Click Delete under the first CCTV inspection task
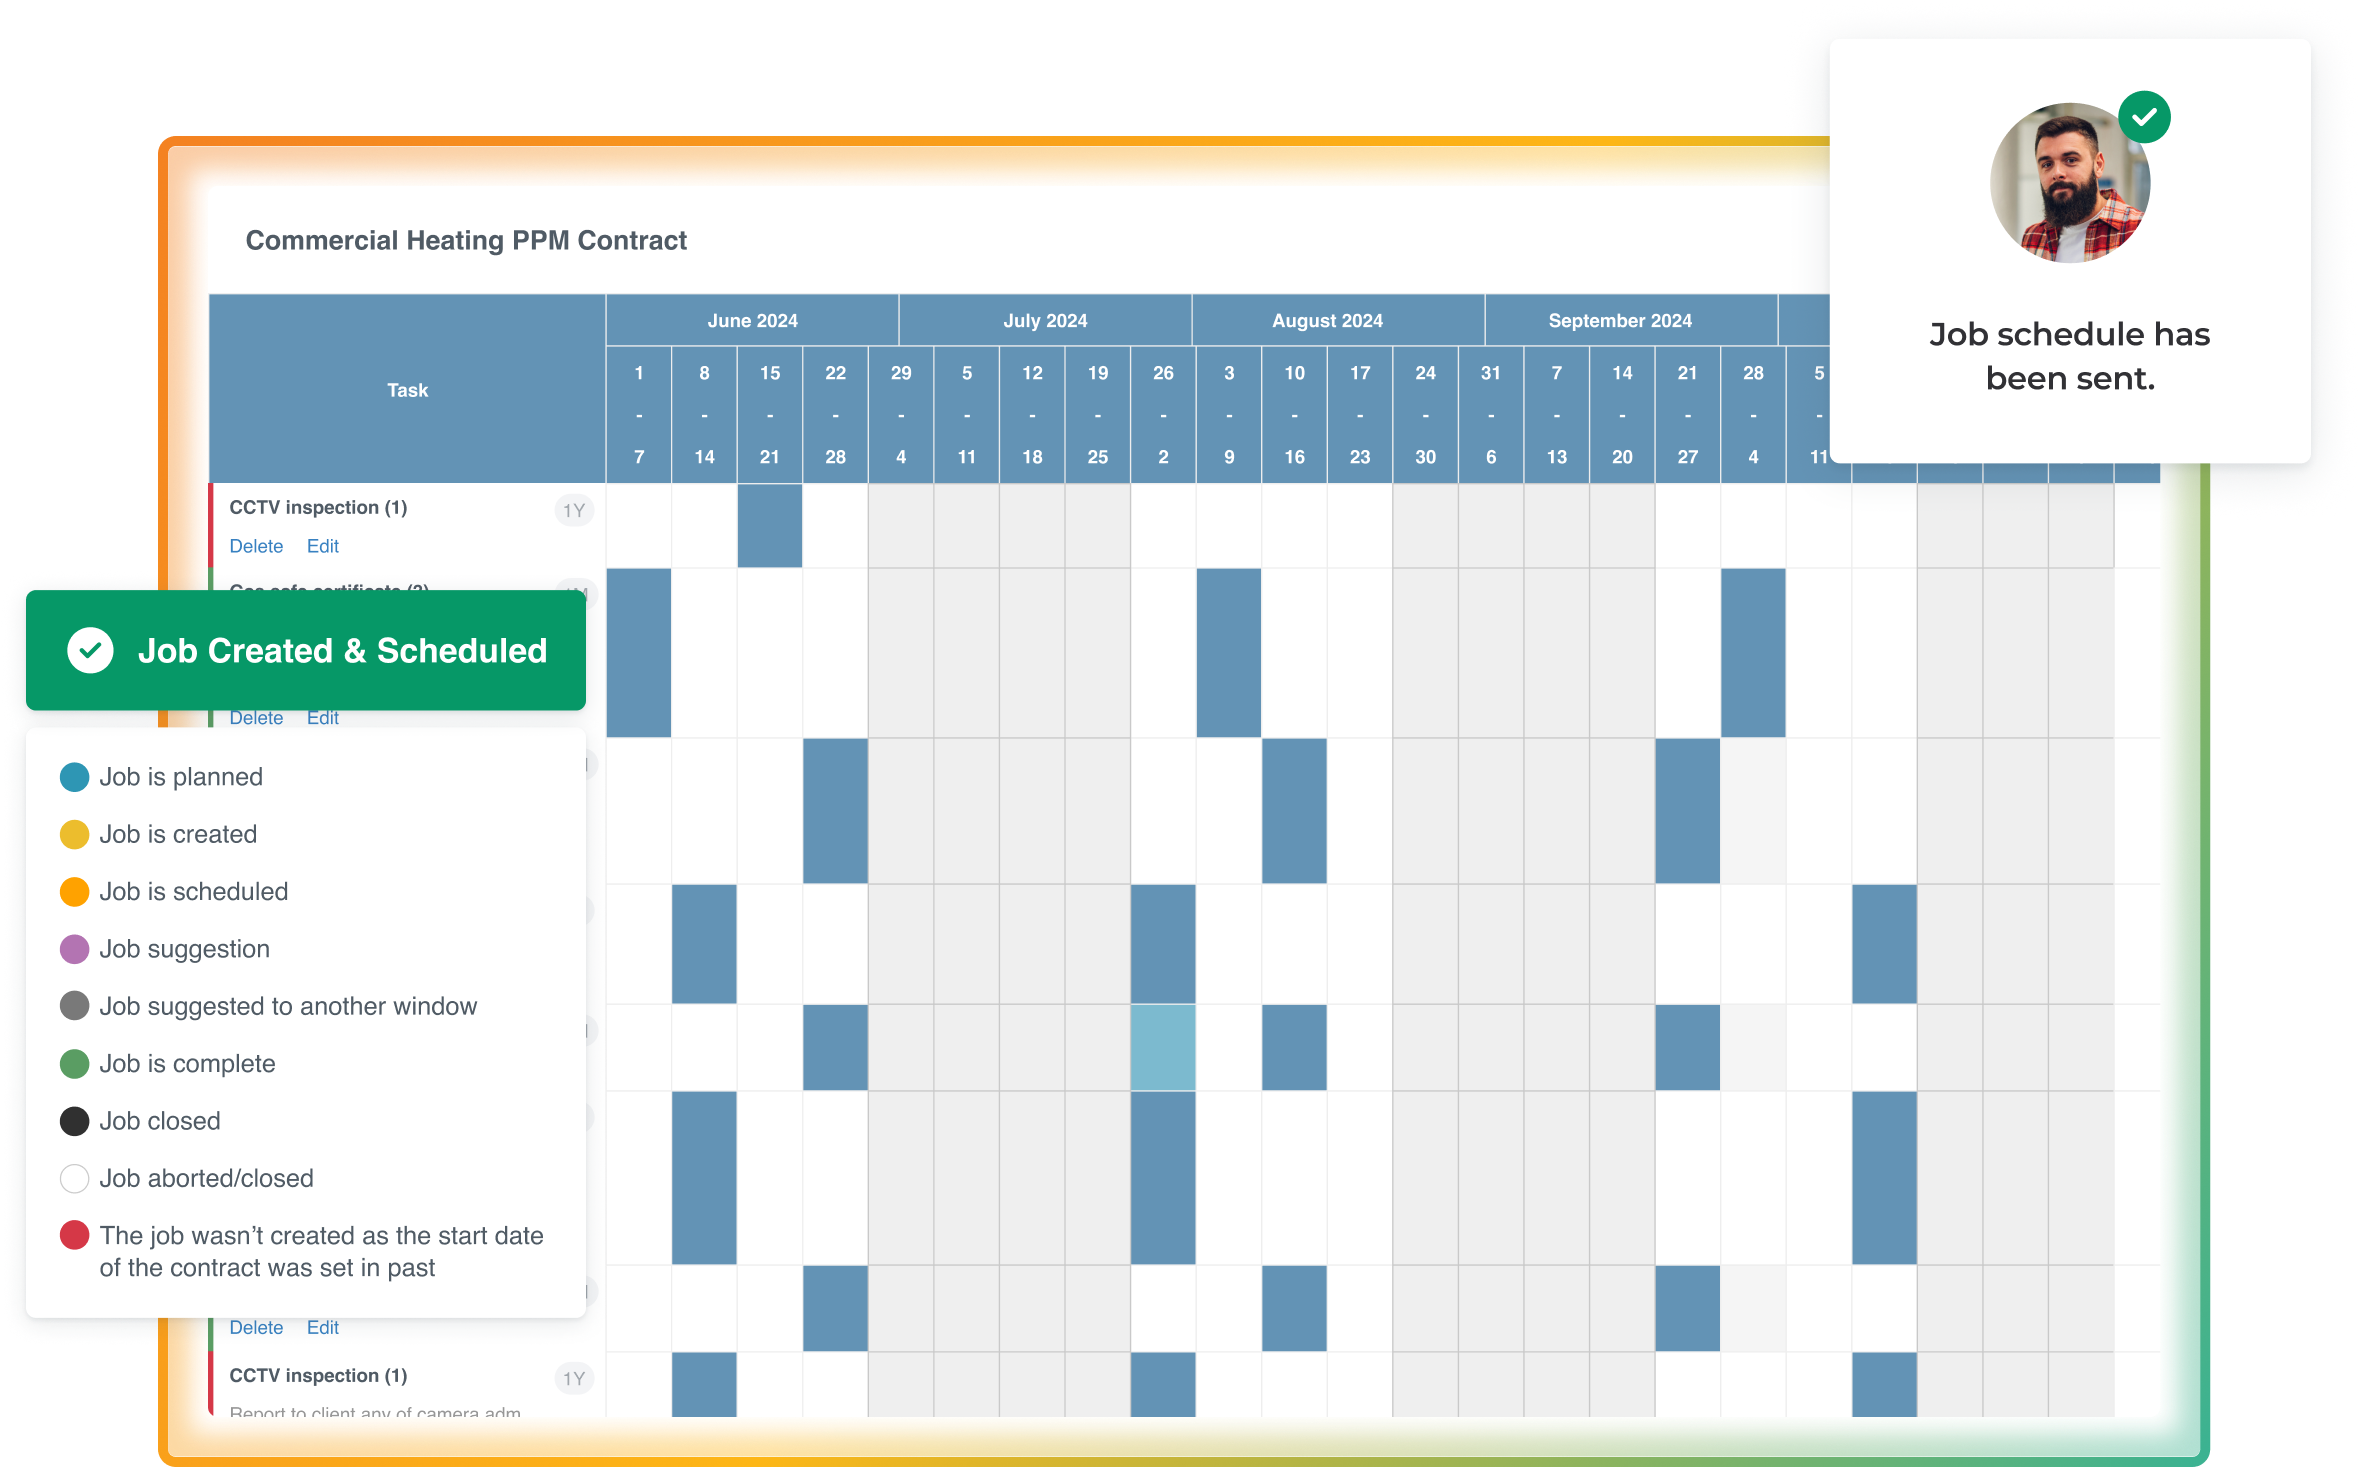This screenshot has width=2360, height=1467. coord(256,546)
